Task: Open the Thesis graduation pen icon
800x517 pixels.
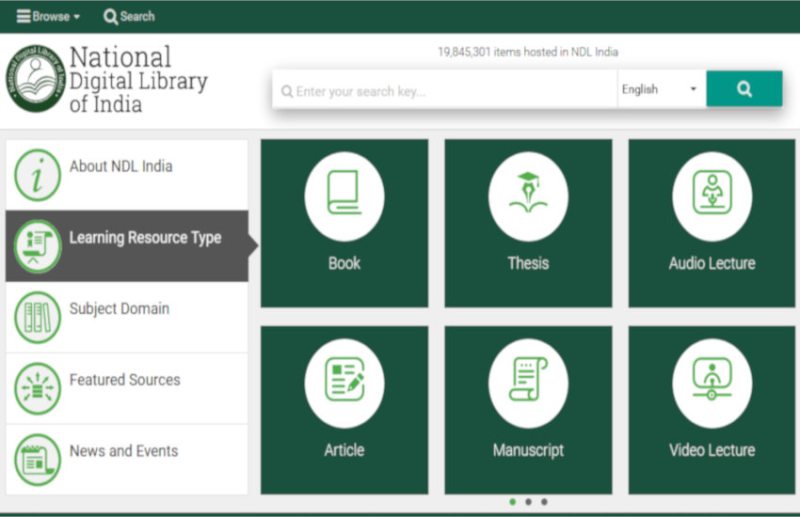Action: 528,197
